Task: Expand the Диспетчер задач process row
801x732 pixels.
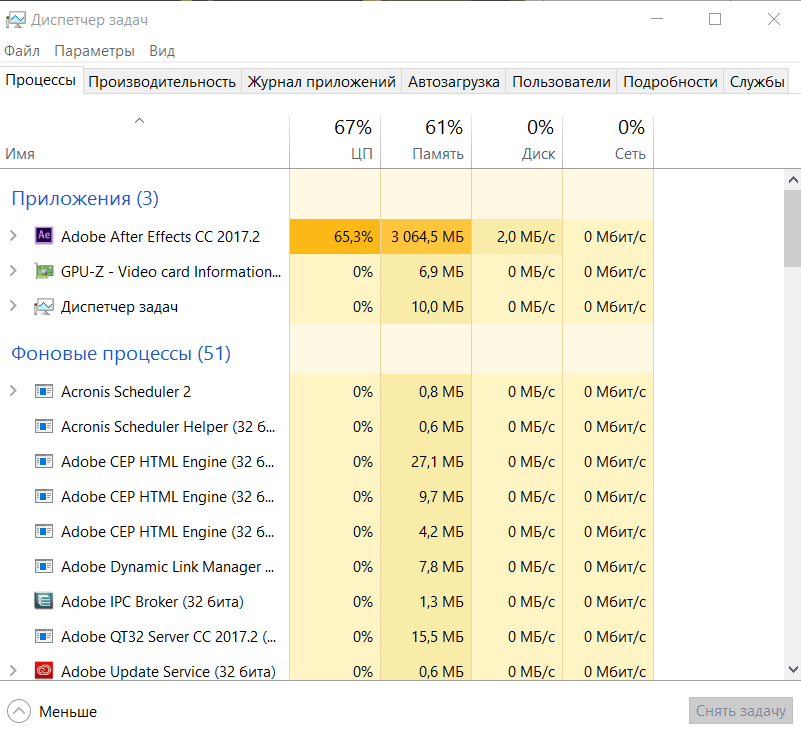Action: click(x=13, y=306)
